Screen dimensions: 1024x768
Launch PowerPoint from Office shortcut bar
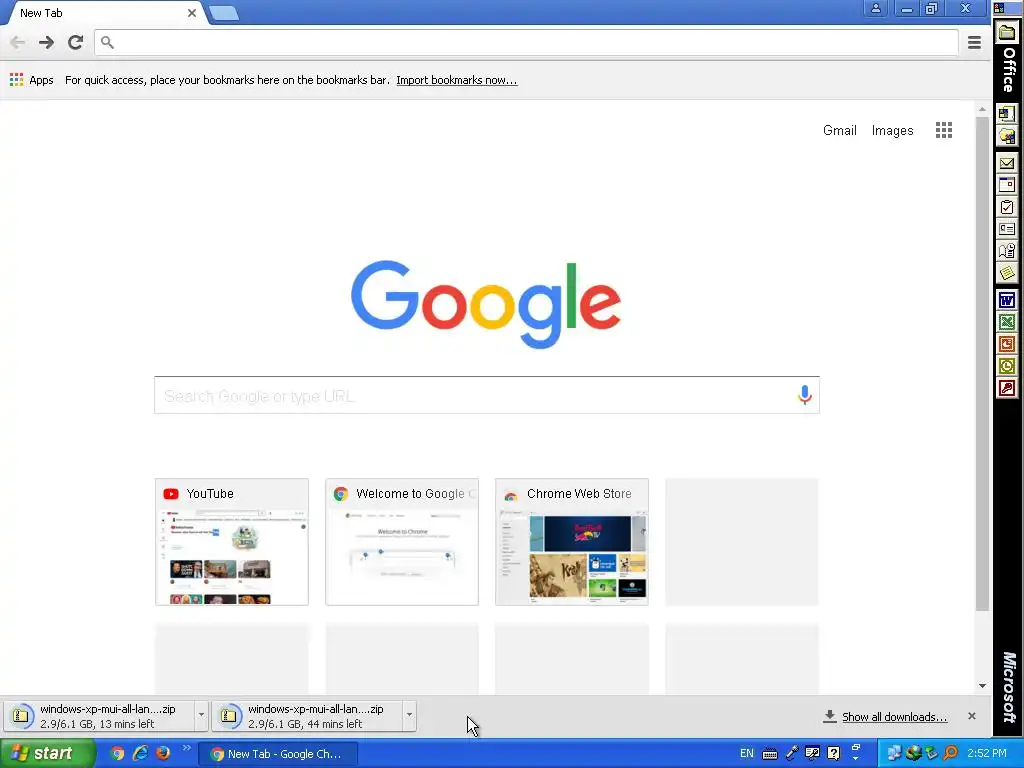(x=1007, y=344)
